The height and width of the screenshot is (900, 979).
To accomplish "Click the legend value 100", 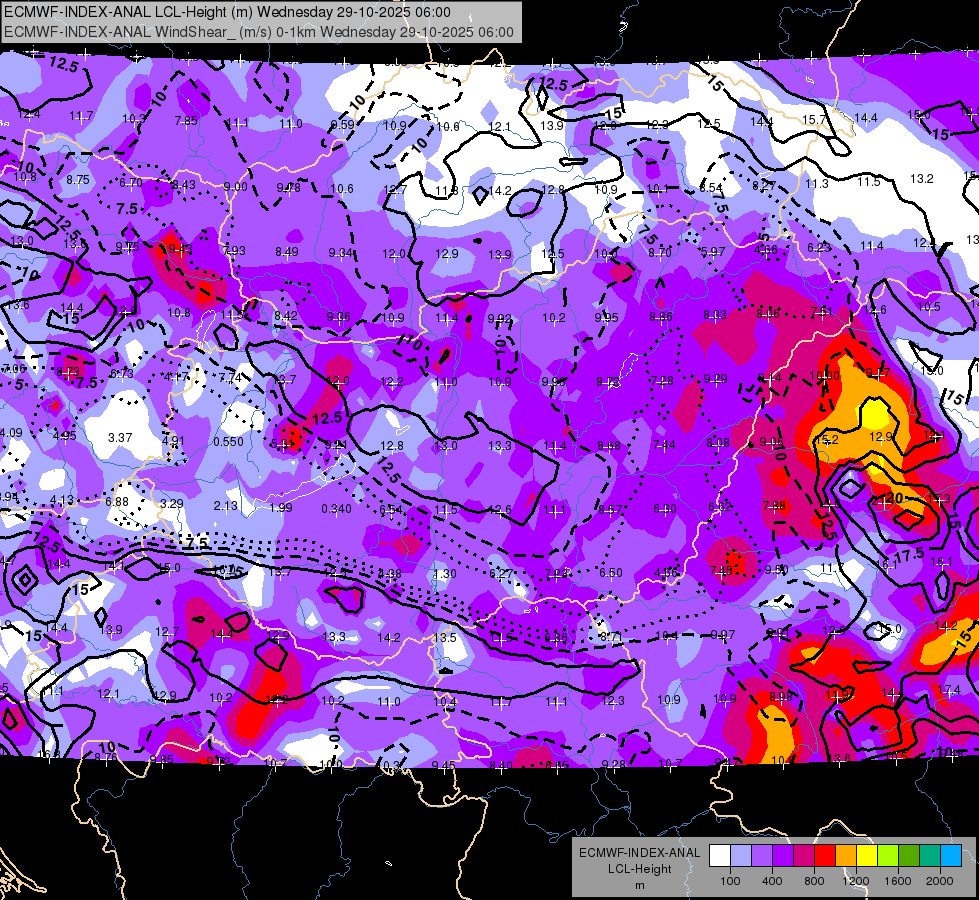I will click(730, 881).
